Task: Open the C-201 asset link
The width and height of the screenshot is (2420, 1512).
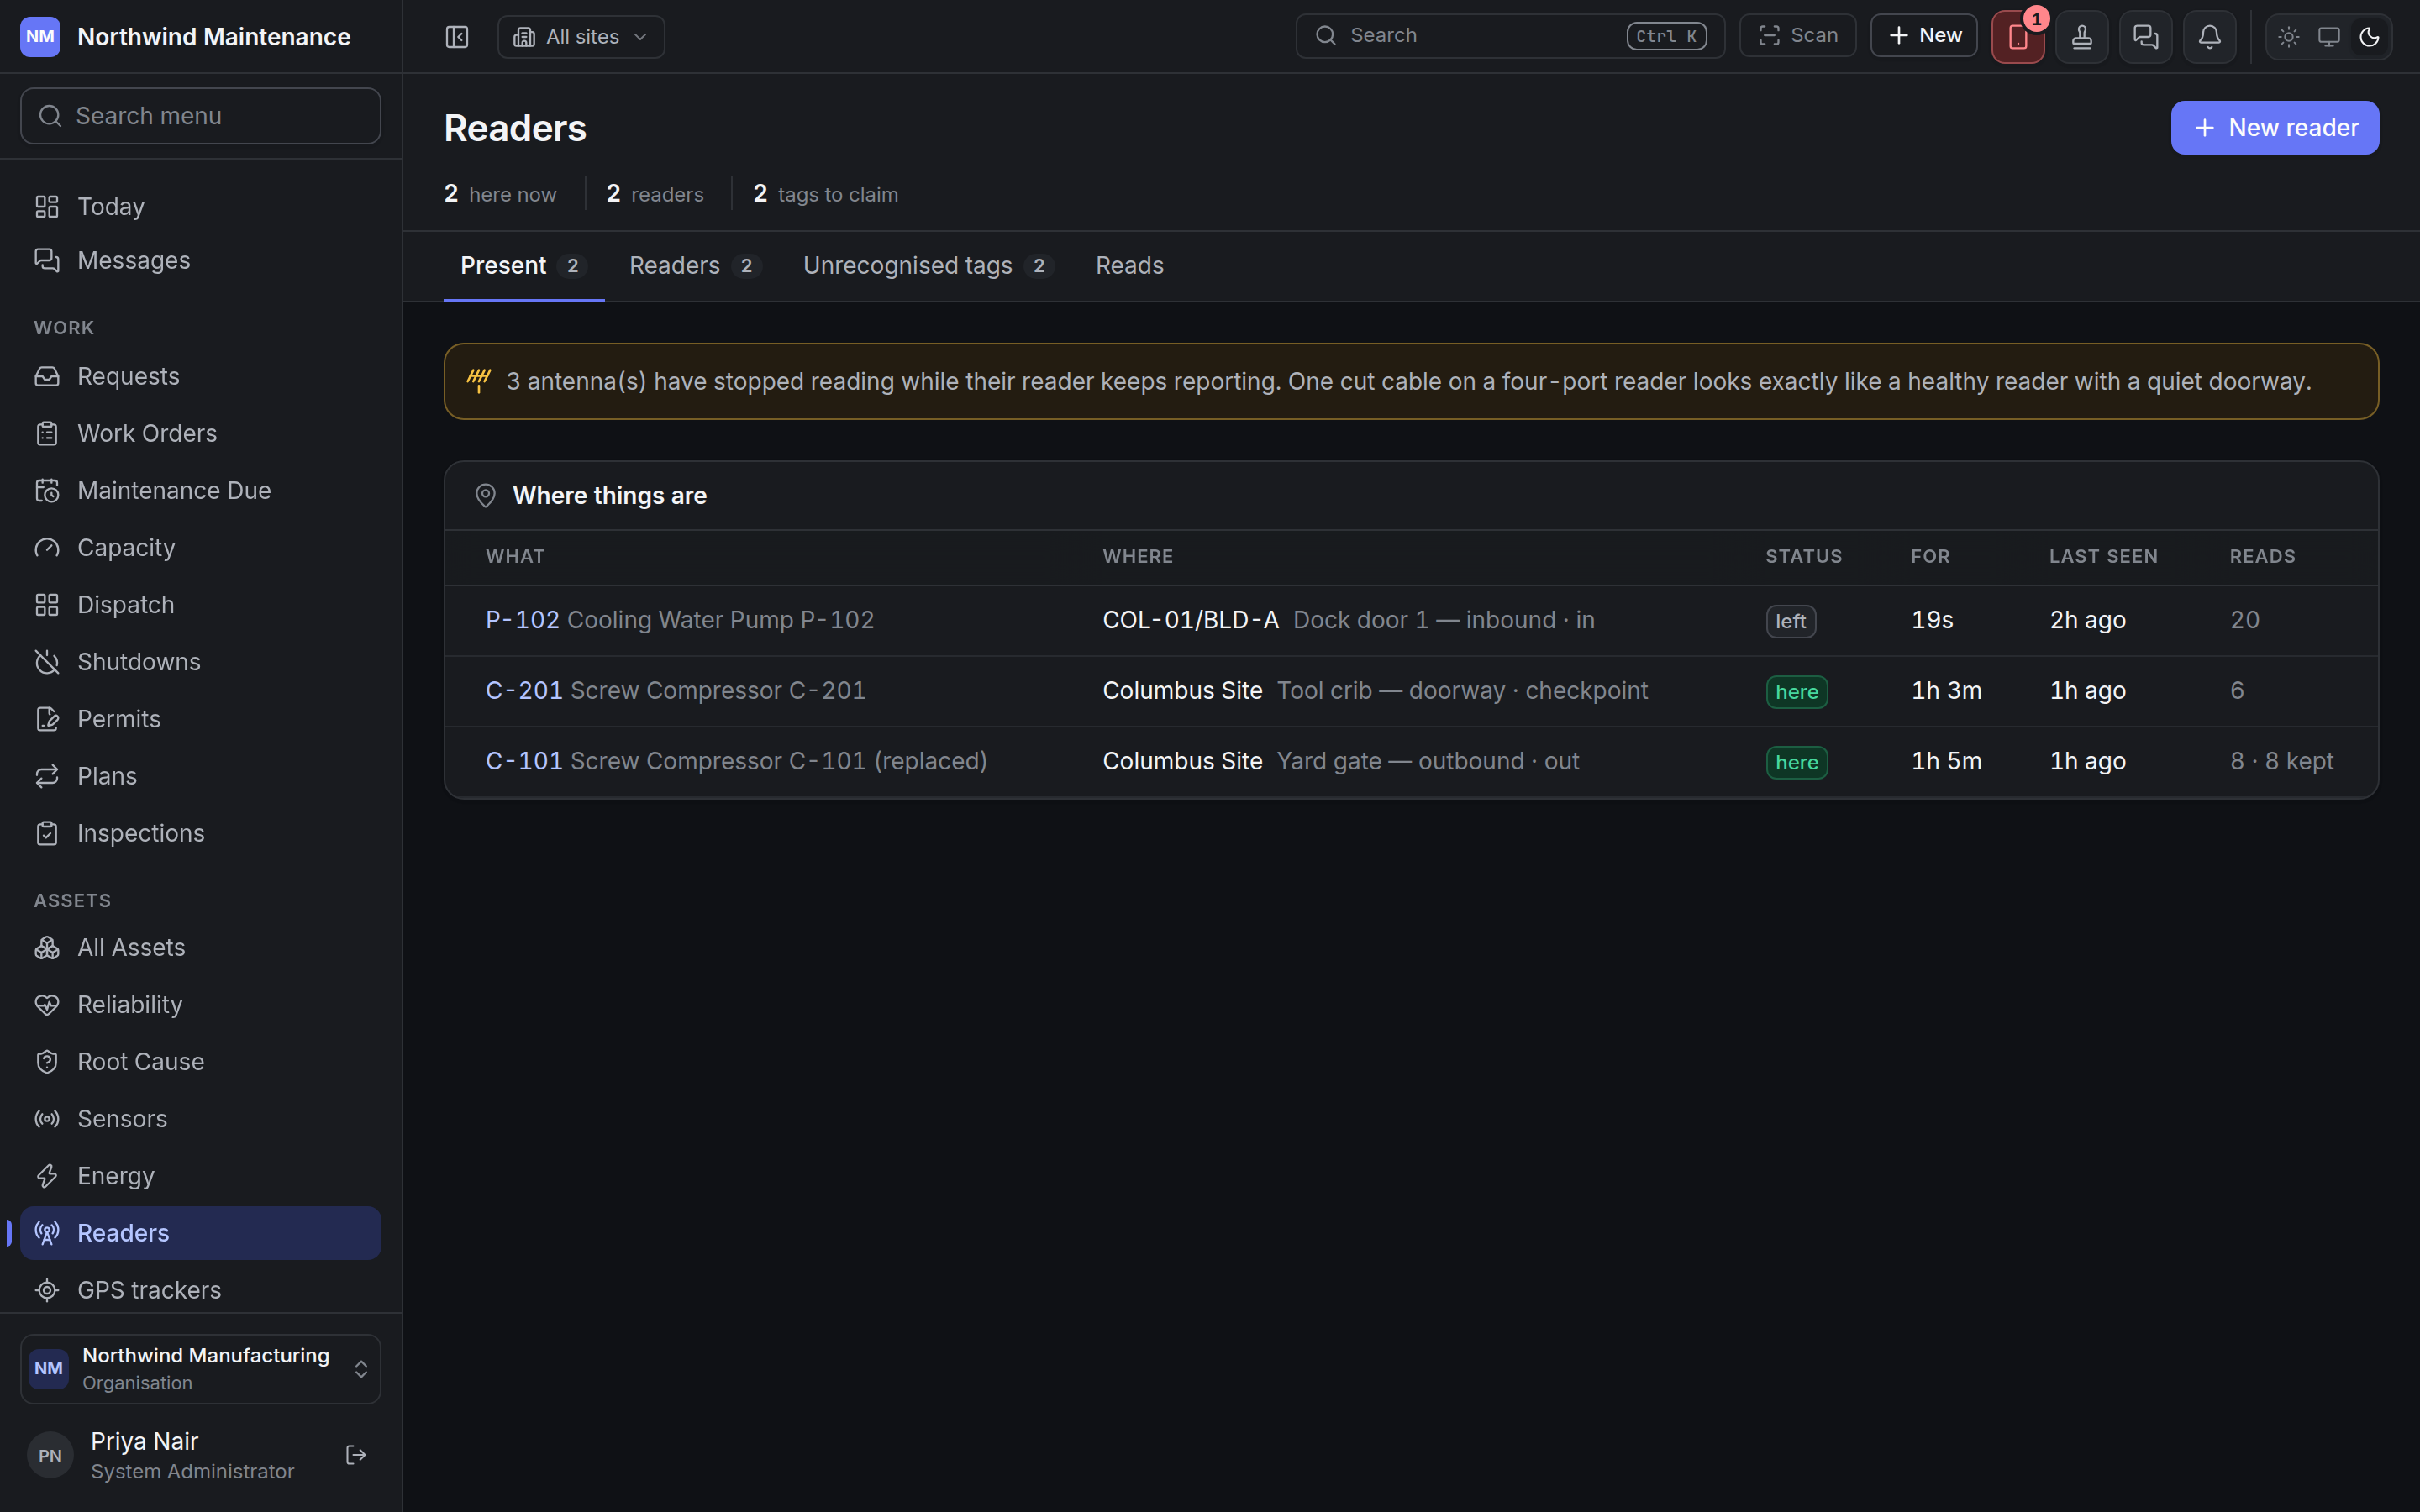Action: pos(524,691)
